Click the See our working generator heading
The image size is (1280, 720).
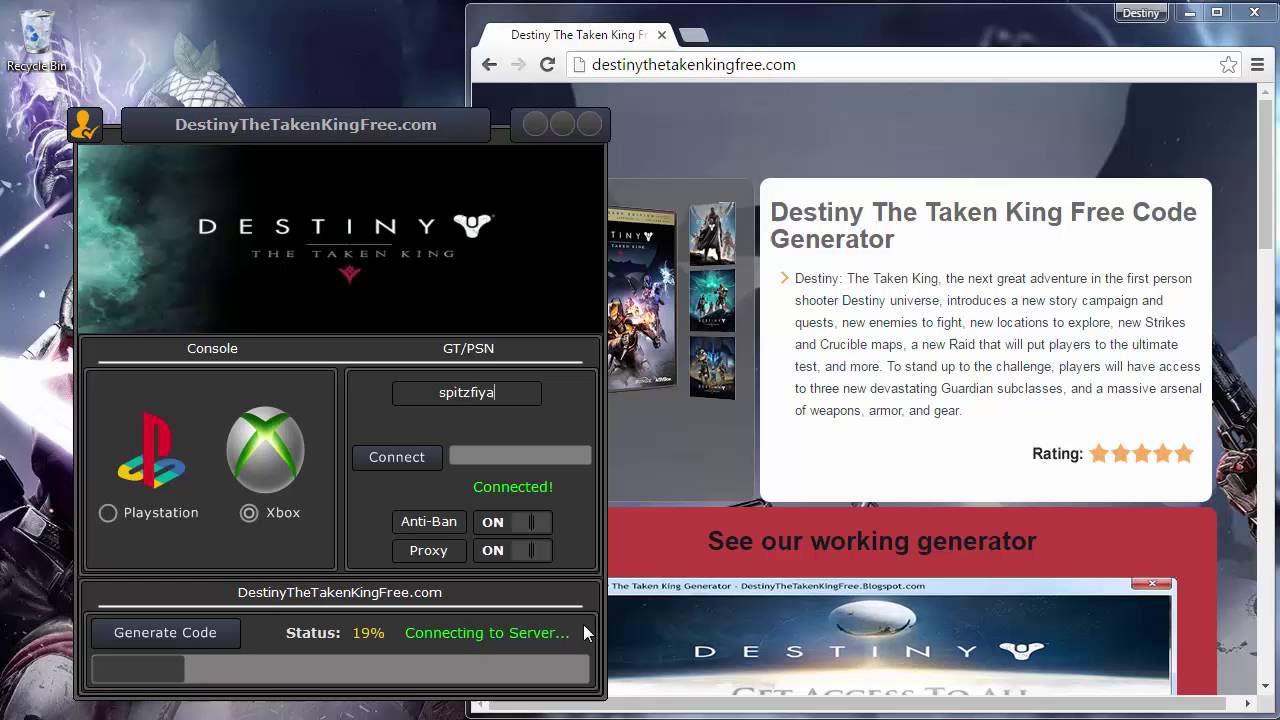click(x=872, y=541)
